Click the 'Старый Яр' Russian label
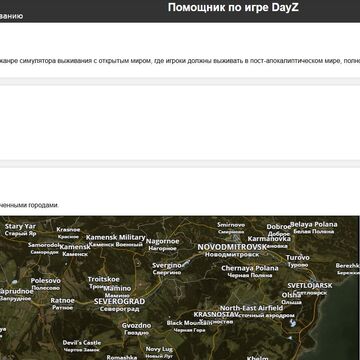This screenshot has height=360, width=360. 21,234
